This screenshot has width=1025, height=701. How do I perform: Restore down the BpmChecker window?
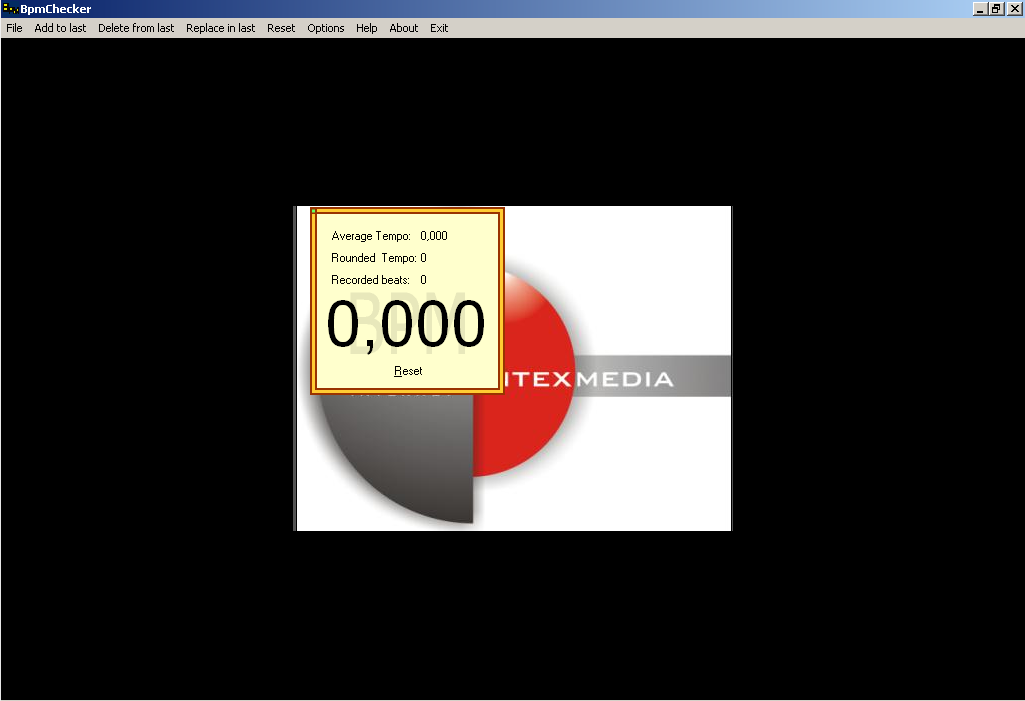tap(996, 9)
